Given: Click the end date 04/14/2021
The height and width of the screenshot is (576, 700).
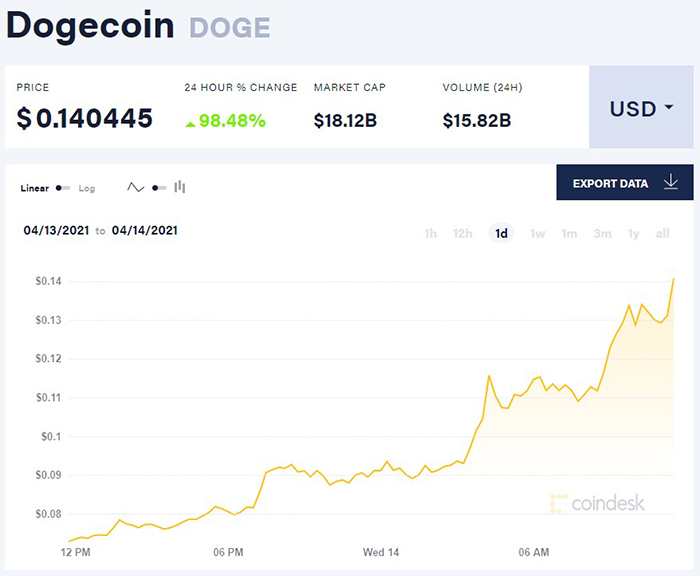Looking at the screenshot, I should (145, 230).
